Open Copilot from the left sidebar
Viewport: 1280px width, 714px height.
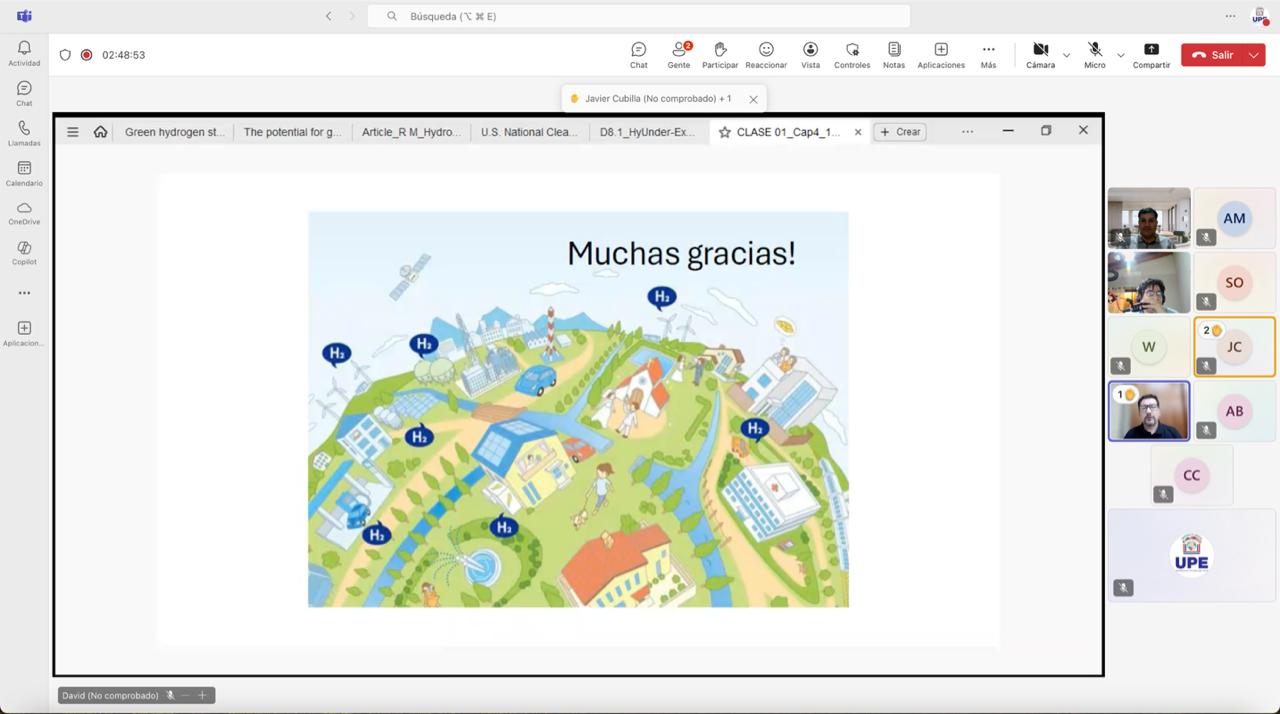23,253
